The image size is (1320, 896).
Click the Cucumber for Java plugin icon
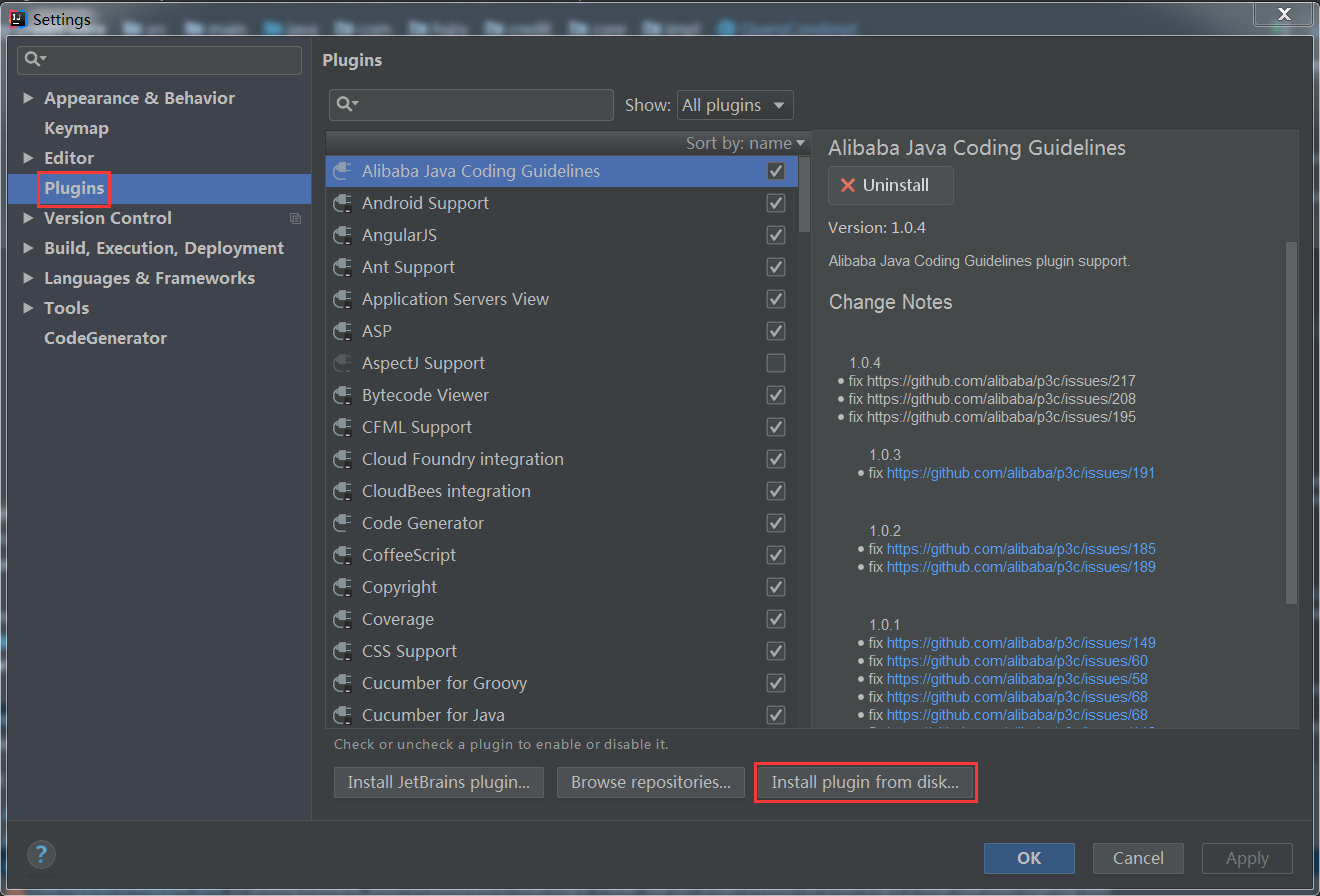pos(342,715)
